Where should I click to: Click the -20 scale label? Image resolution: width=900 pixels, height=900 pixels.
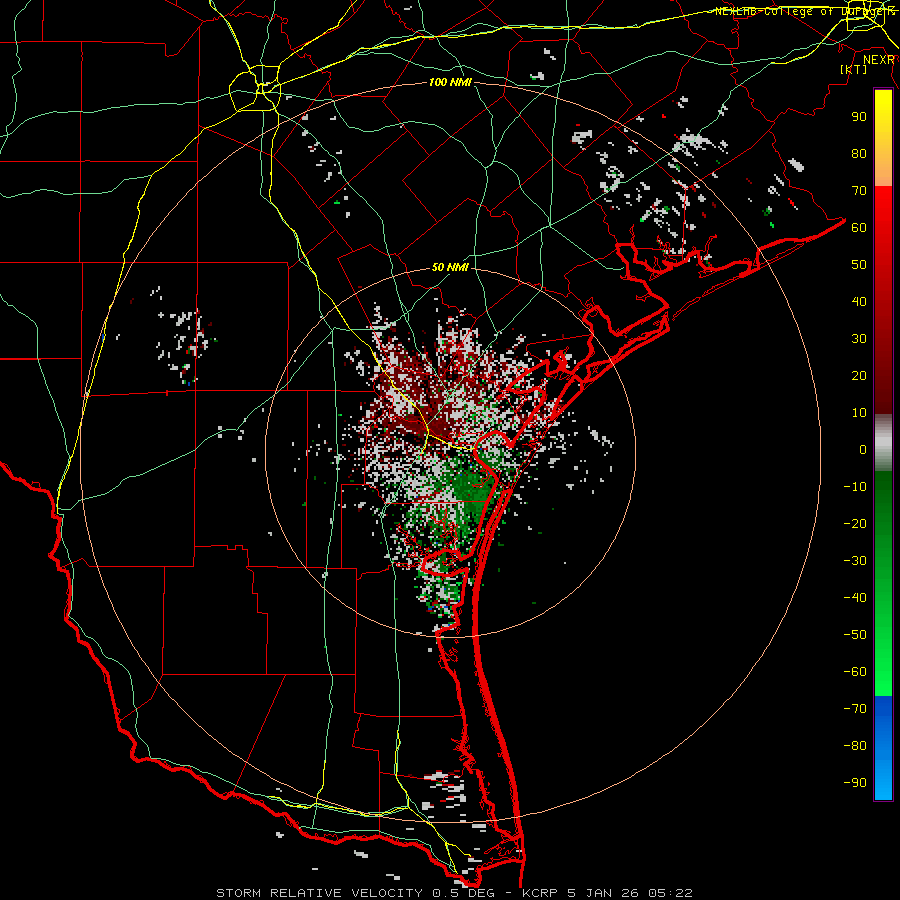pyautogui.click(x=855, y=523)
